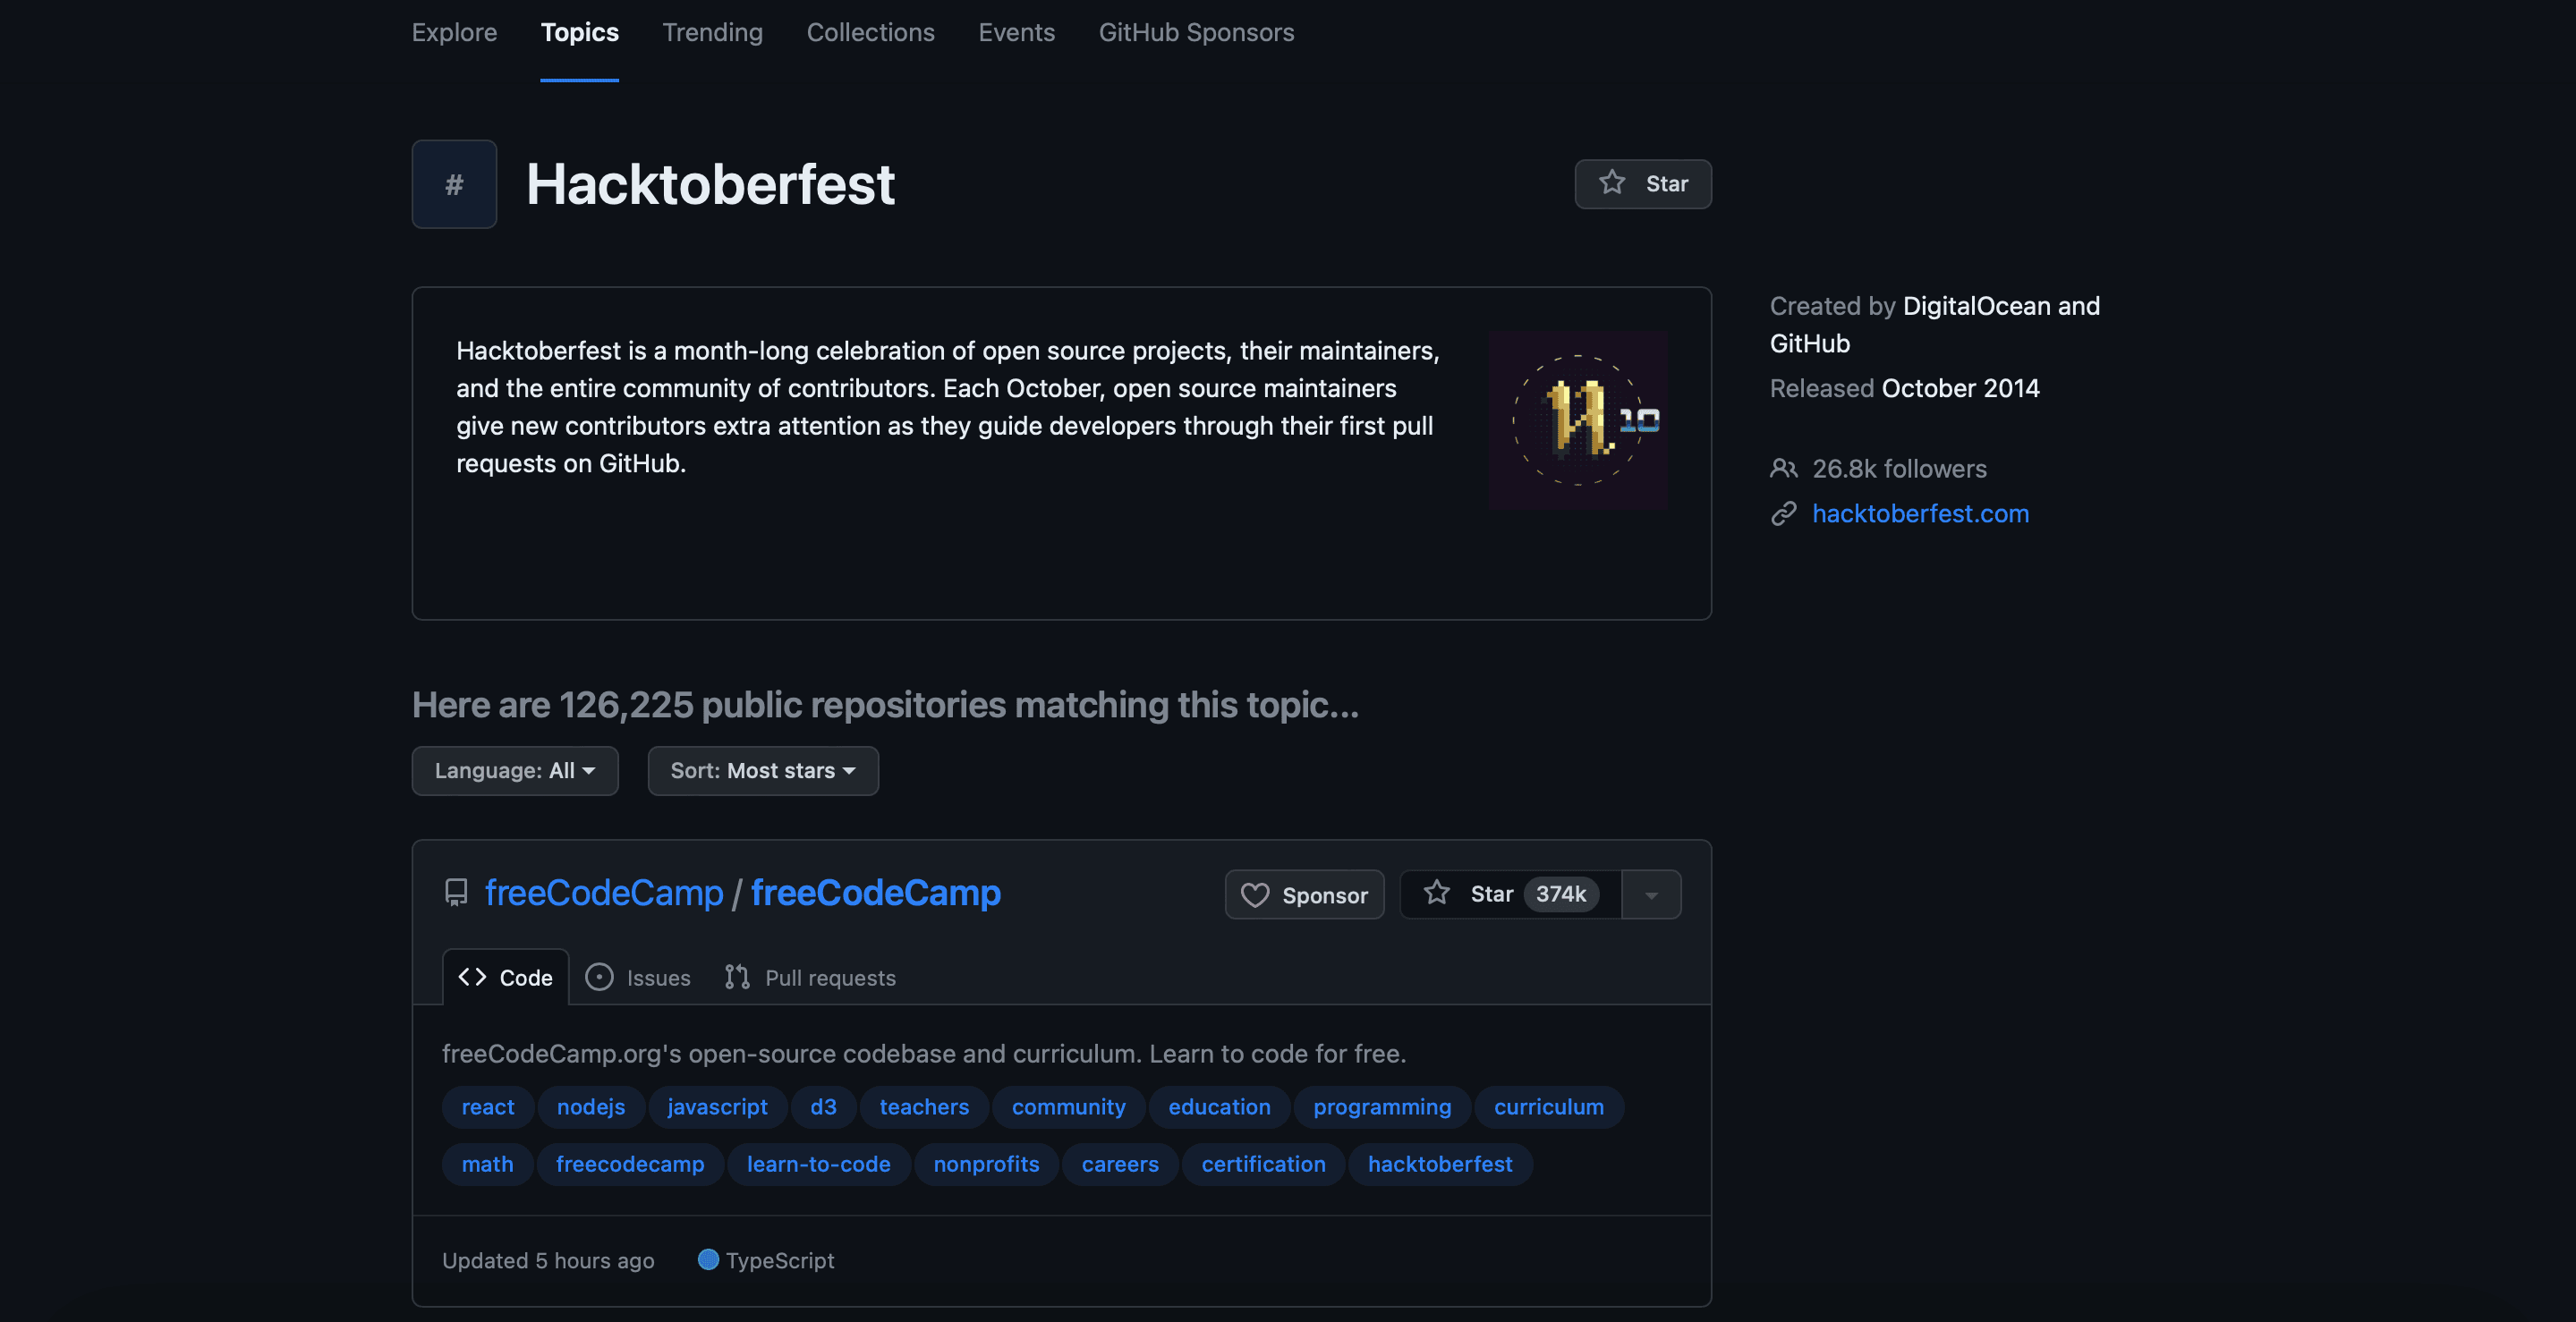
Task: Click the followers people icon
Action: (1784, 468)
